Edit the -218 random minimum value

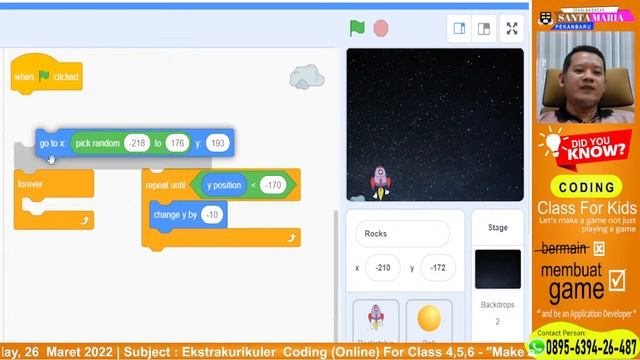[137, 143]
